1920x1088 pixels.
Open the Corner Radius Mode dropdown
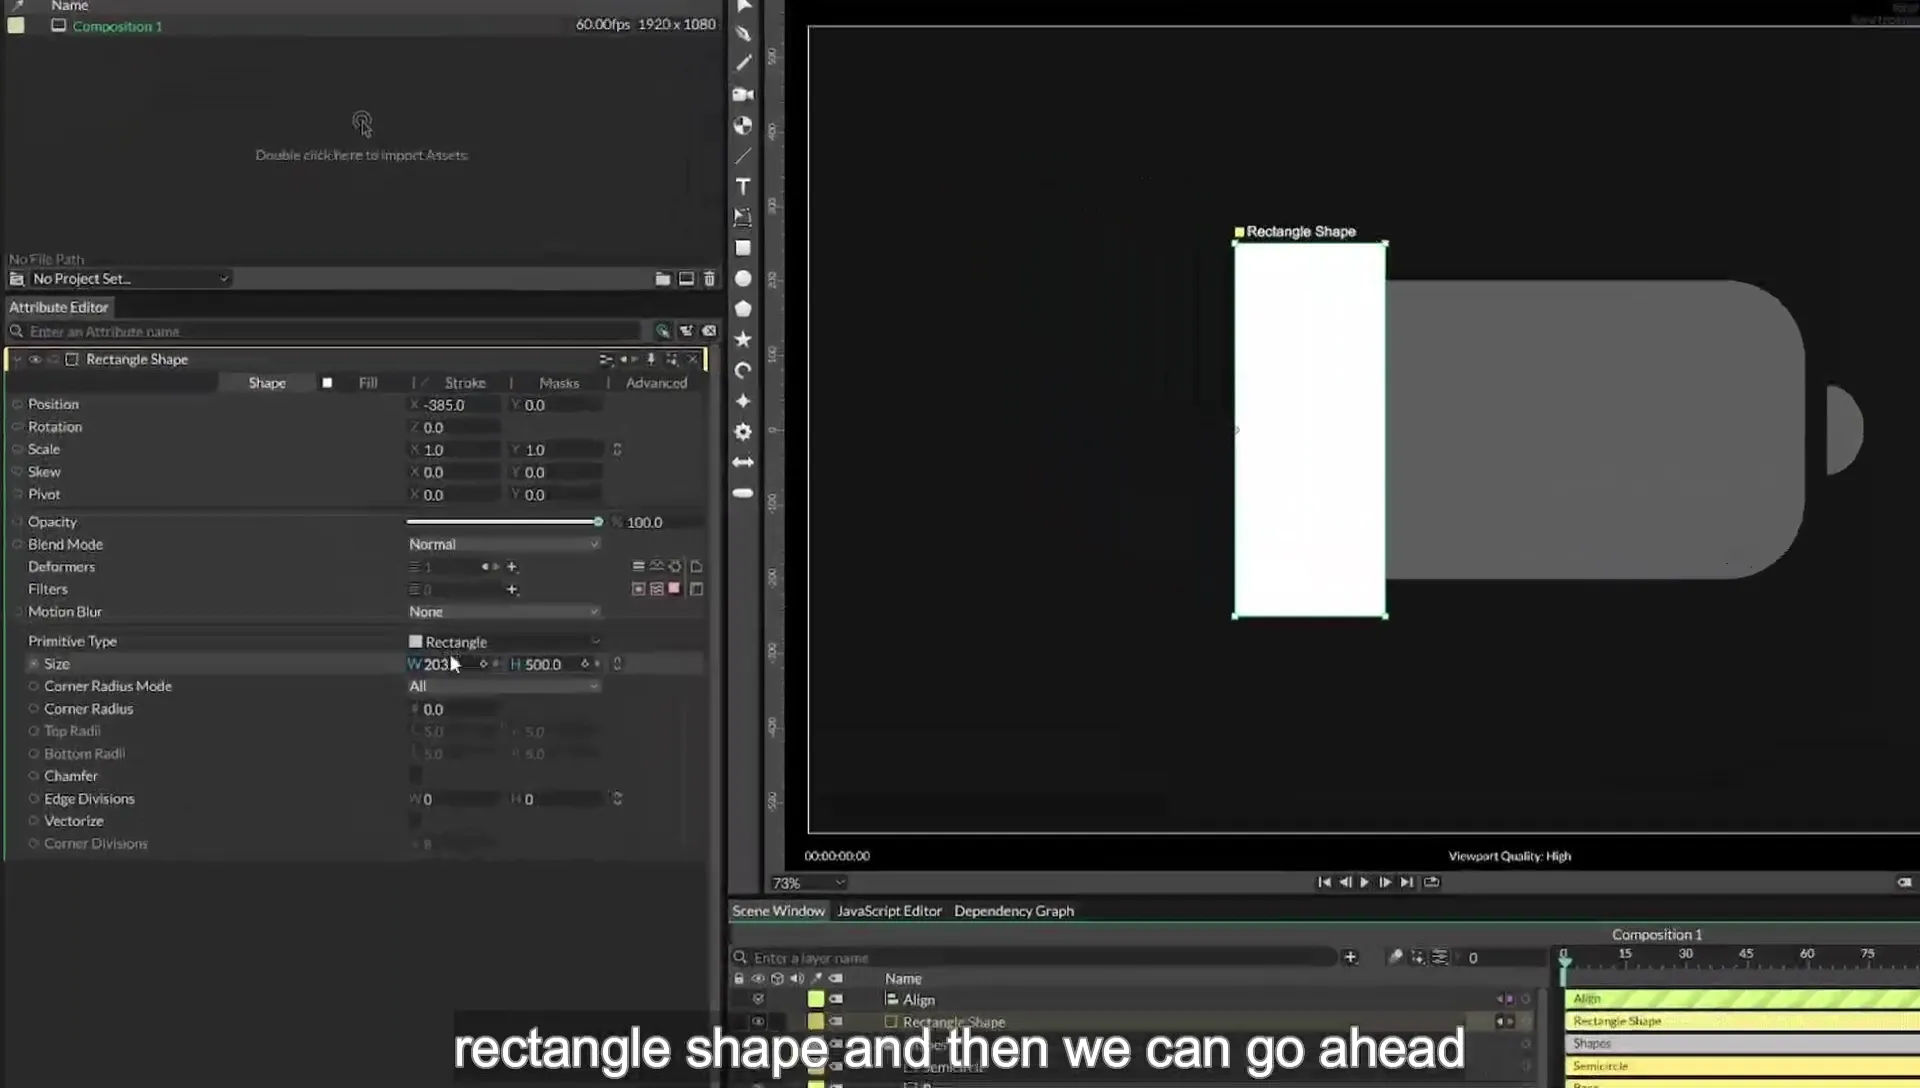[x=504, y=686]
